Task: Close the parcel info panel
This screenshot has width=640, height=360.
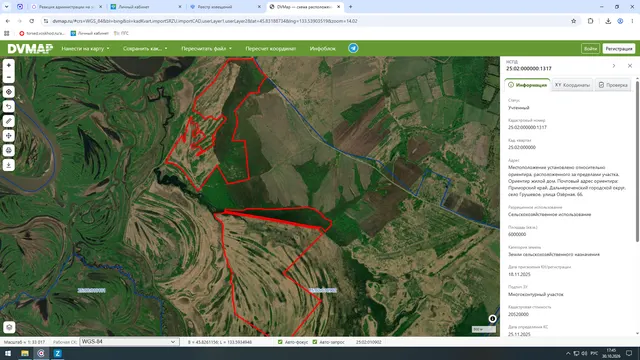Action: [x=630, y=66]
